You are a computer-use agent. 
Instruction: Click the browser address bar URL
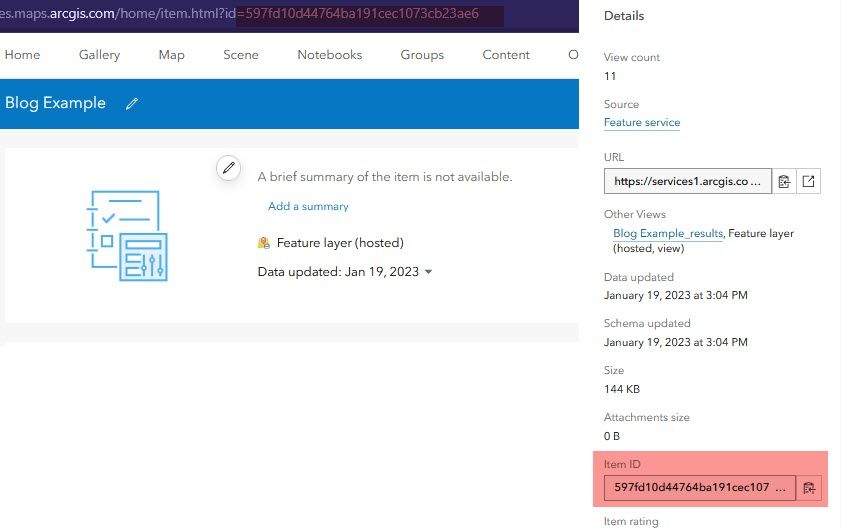[x=239, y=13]
